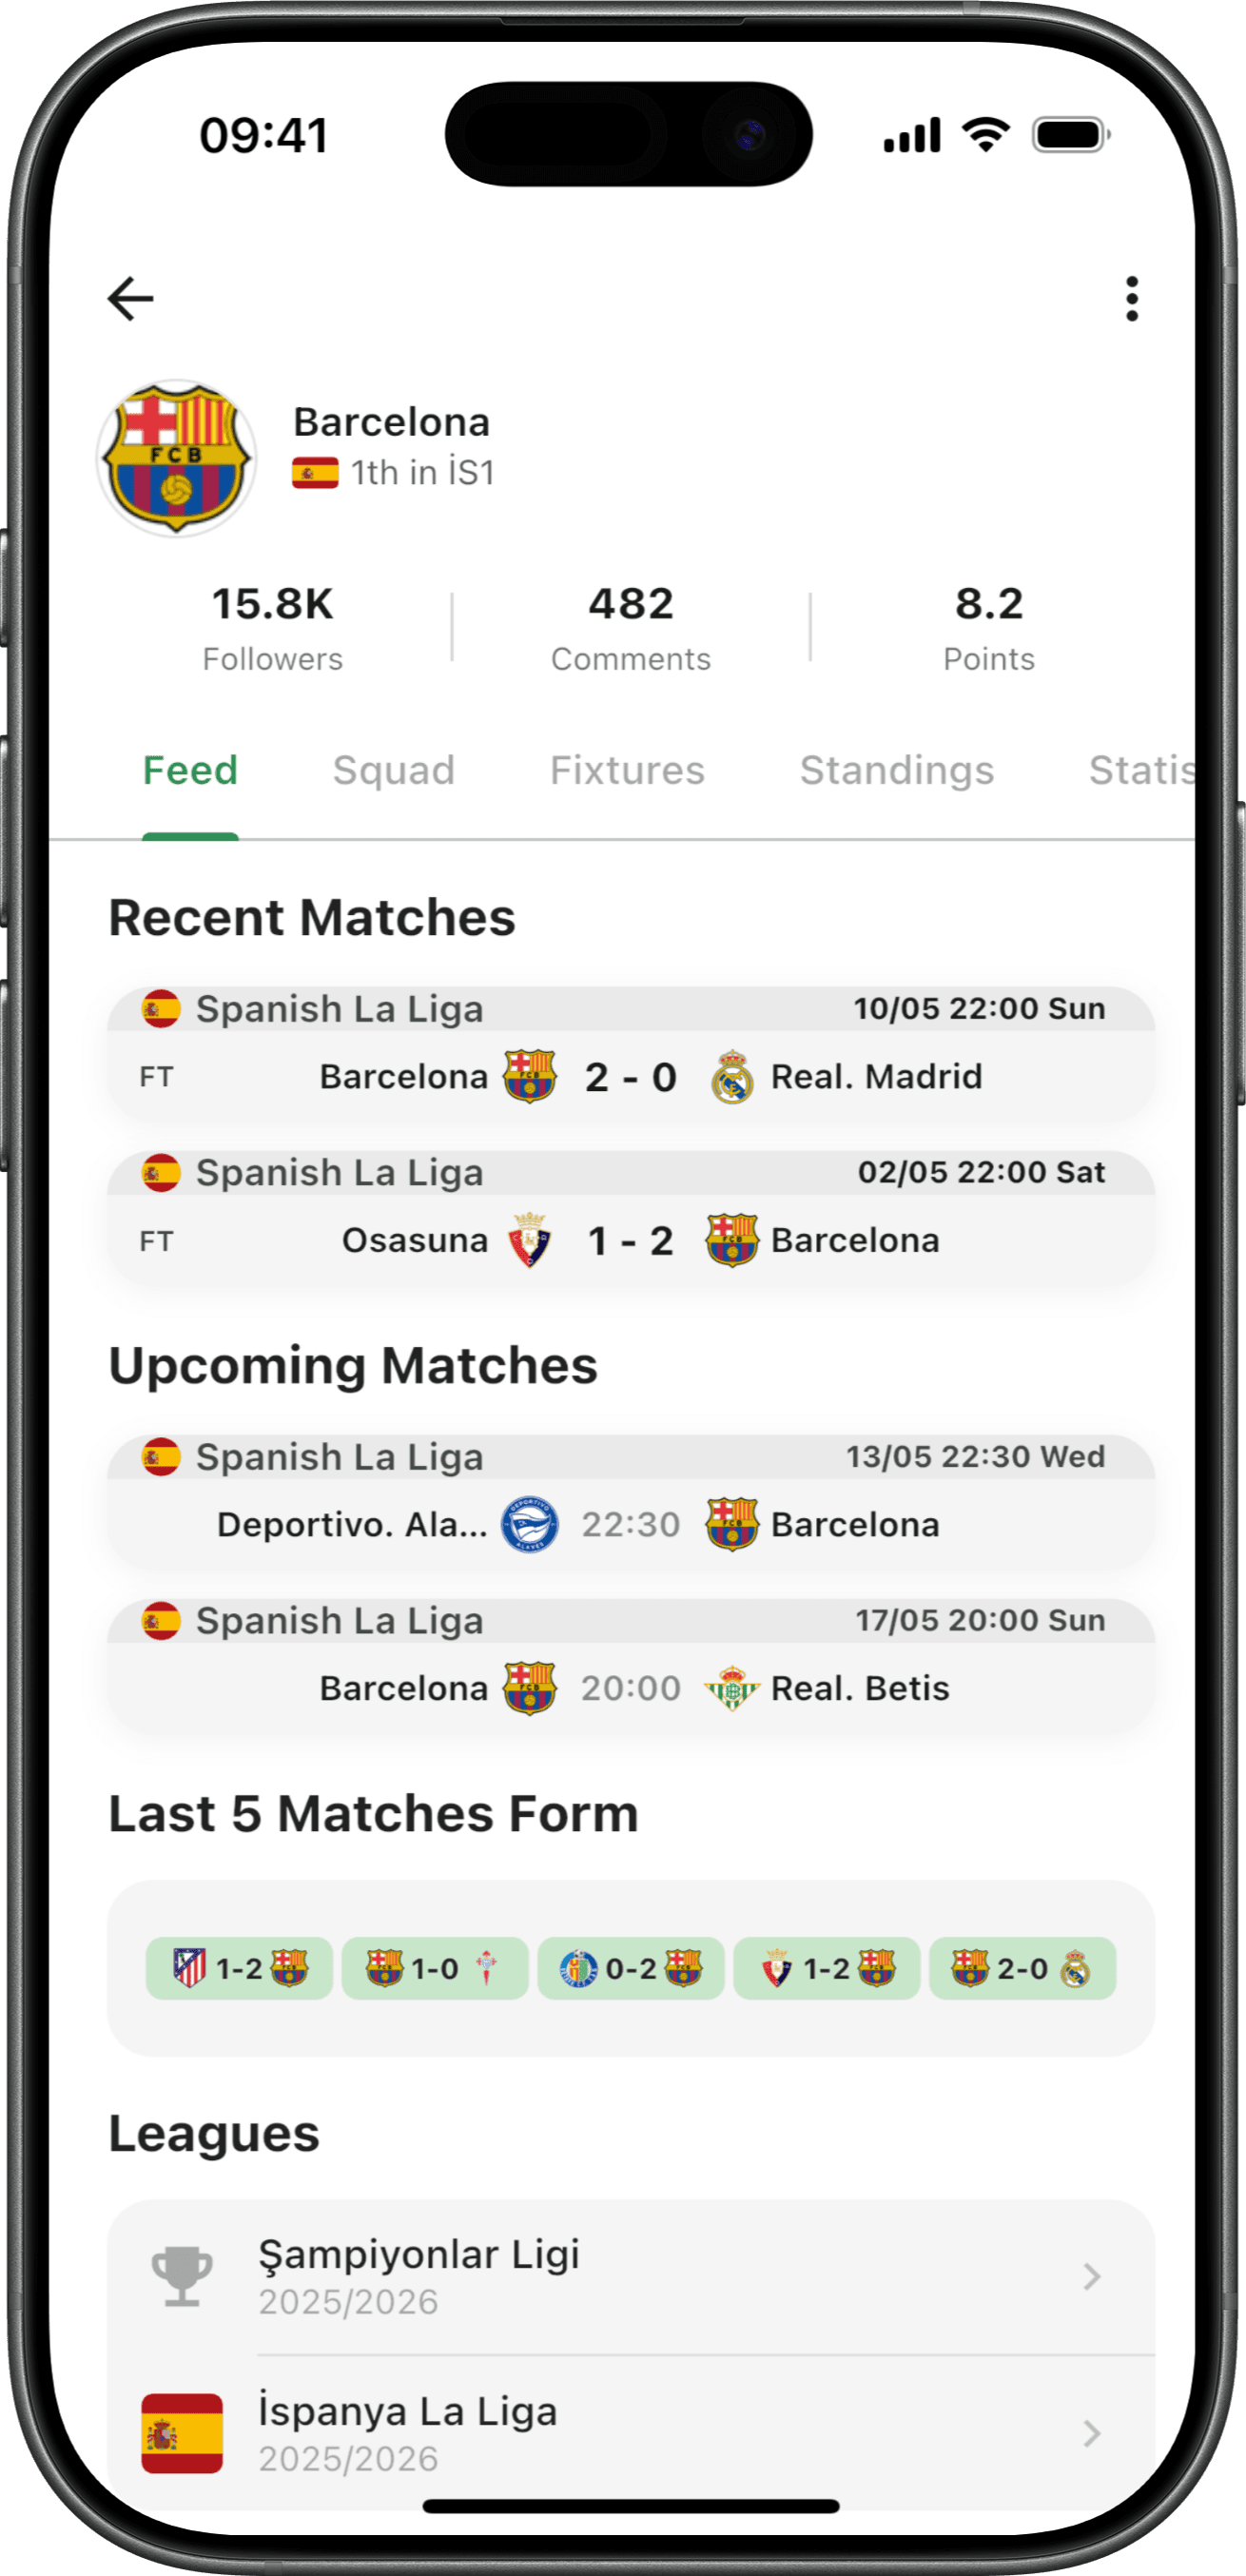This screenshot has width=1246, height=2576.
Task: Select the 0-2 form result chip
Action: [x=630, y=1968]
